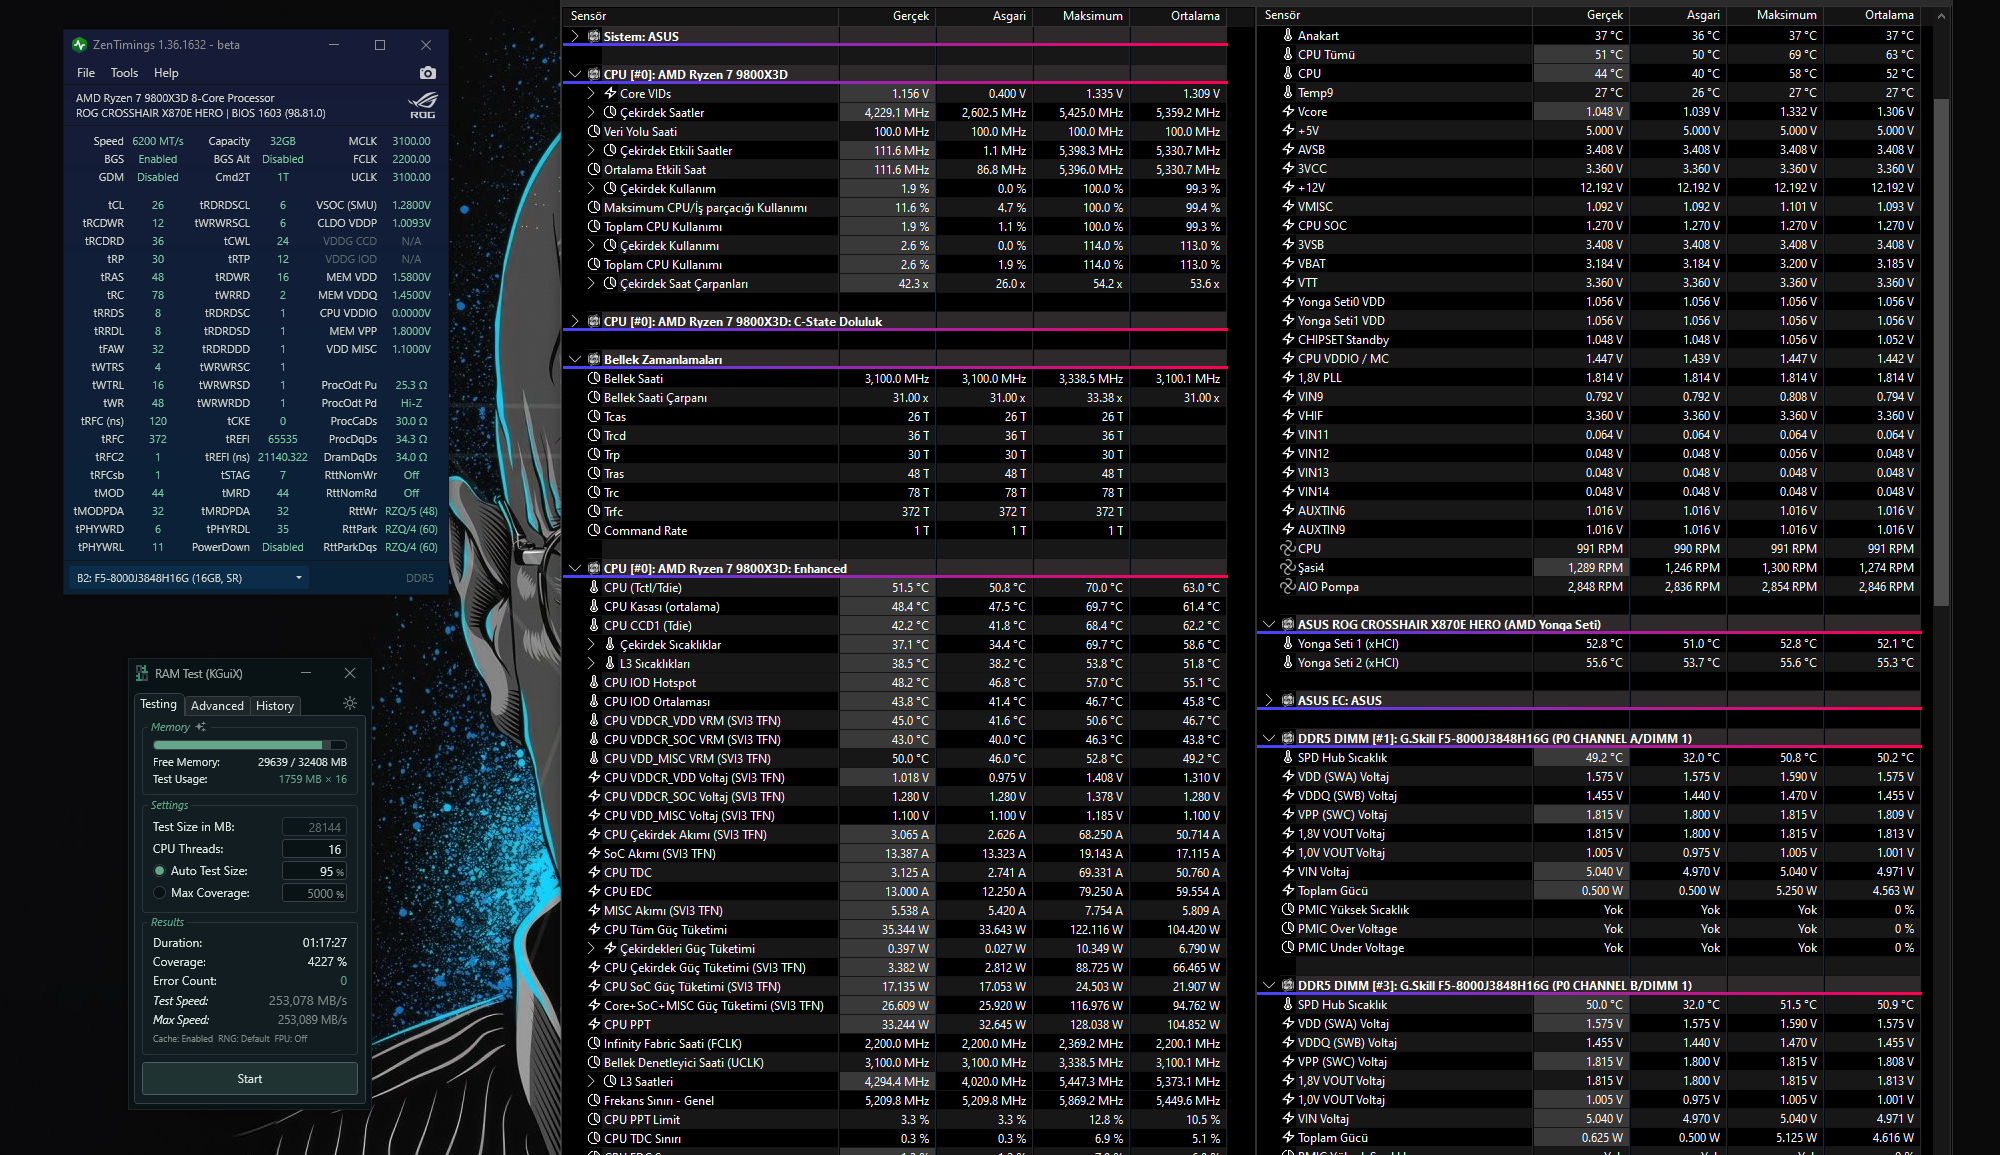Expand the Çekirdek Saatler row
Image resolution: width=2000 pixels, height=1155 pixels.
tap(591, 113)
